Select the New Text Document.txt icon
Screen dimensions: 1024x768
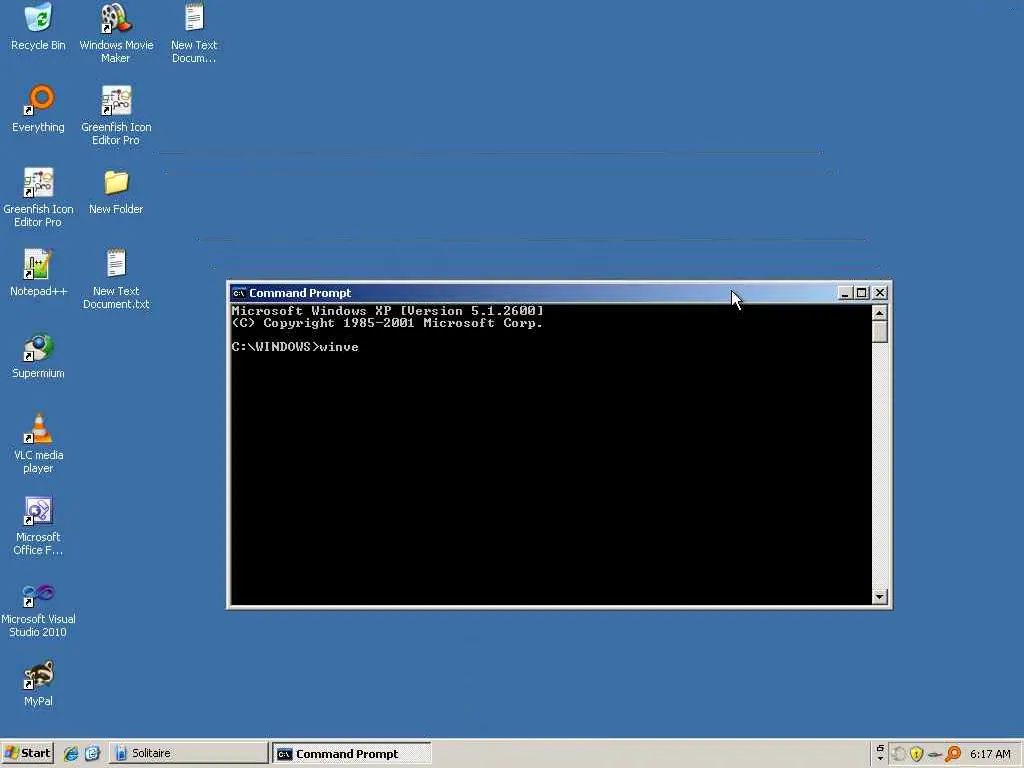tap(116, 279)
